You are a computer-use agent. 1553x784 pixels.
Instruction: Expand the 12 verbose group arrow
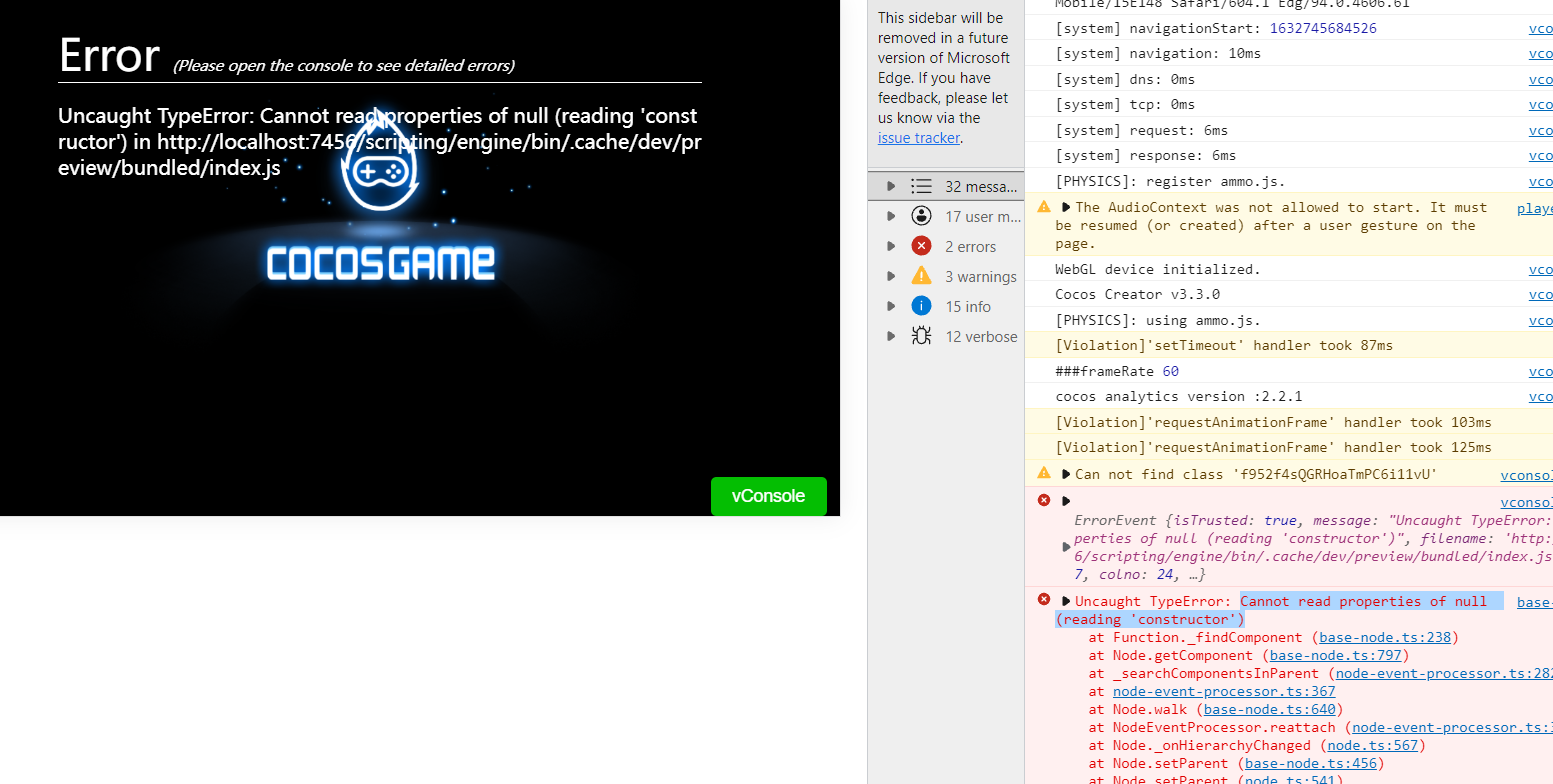[891, 336]
